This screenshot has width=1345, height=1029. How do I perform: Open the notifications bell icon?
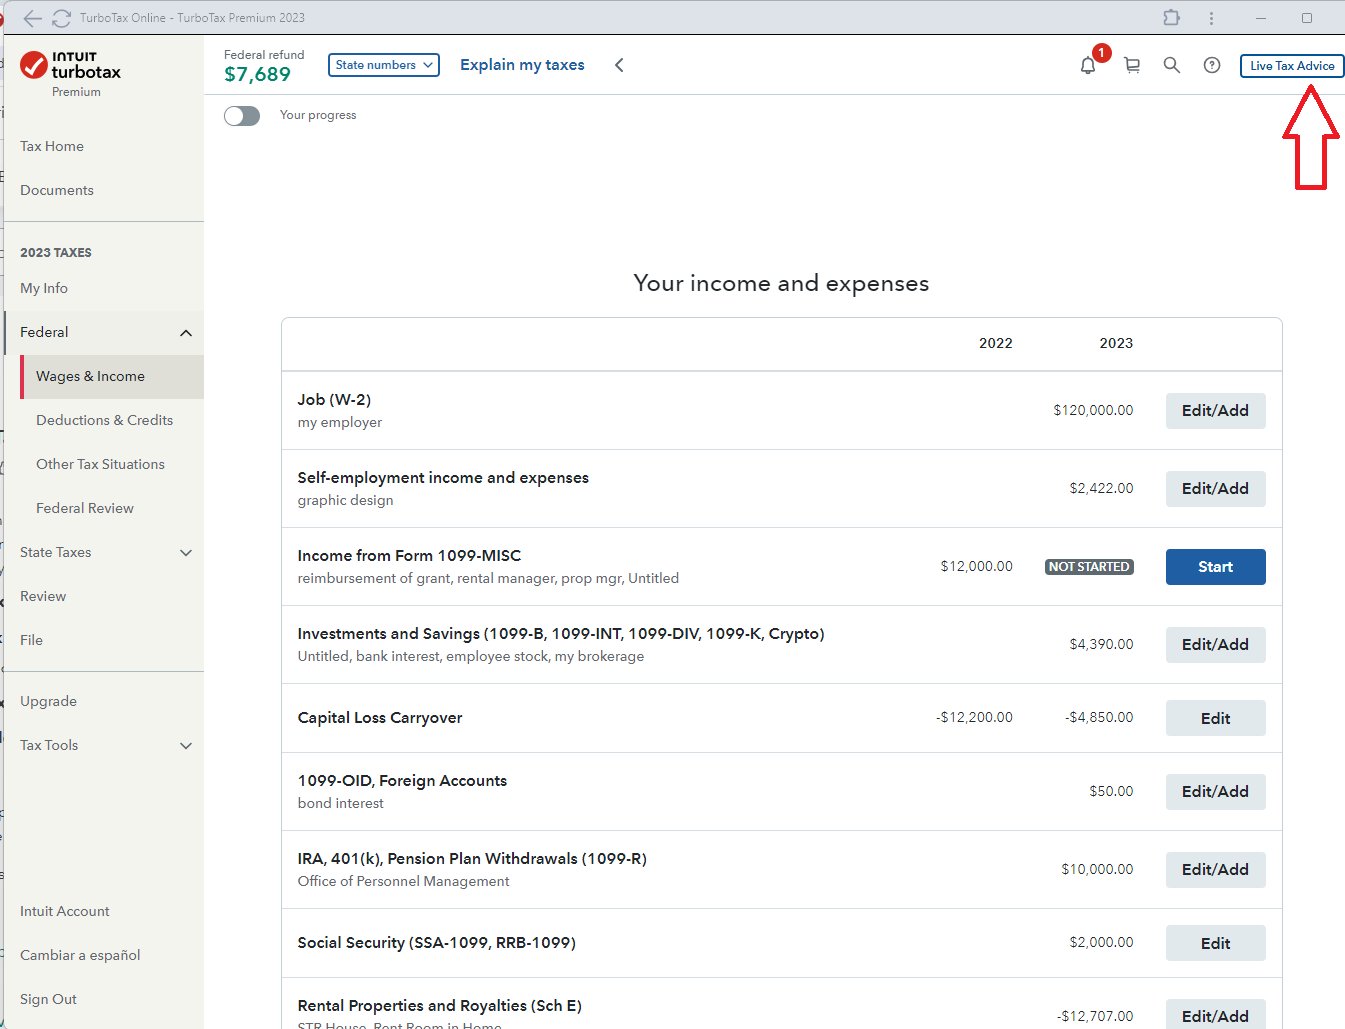click(1088, 65)
